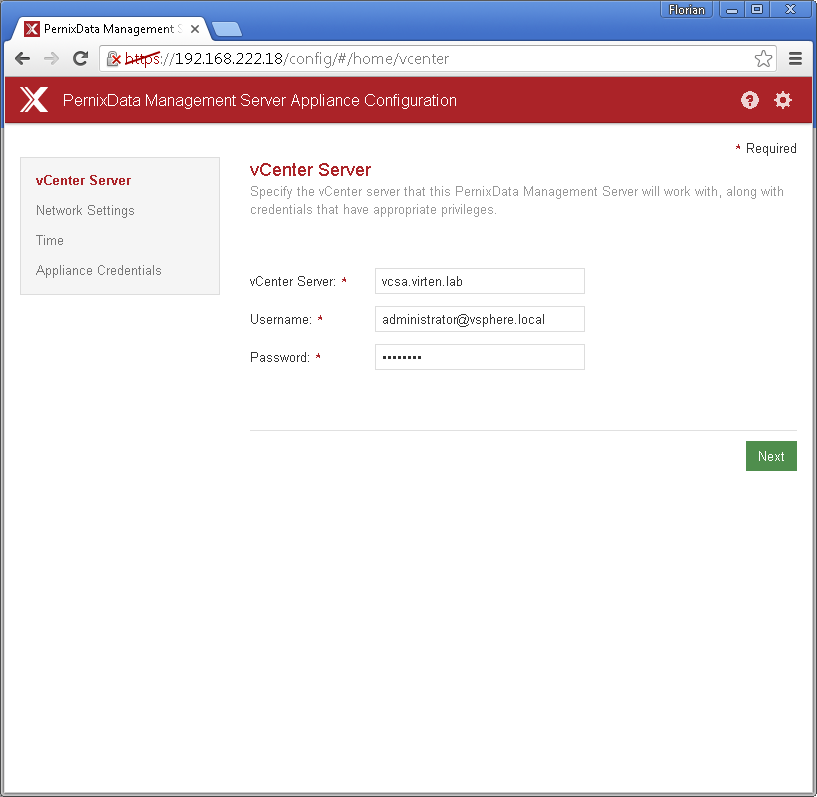Open the Time section

(49, 241)
